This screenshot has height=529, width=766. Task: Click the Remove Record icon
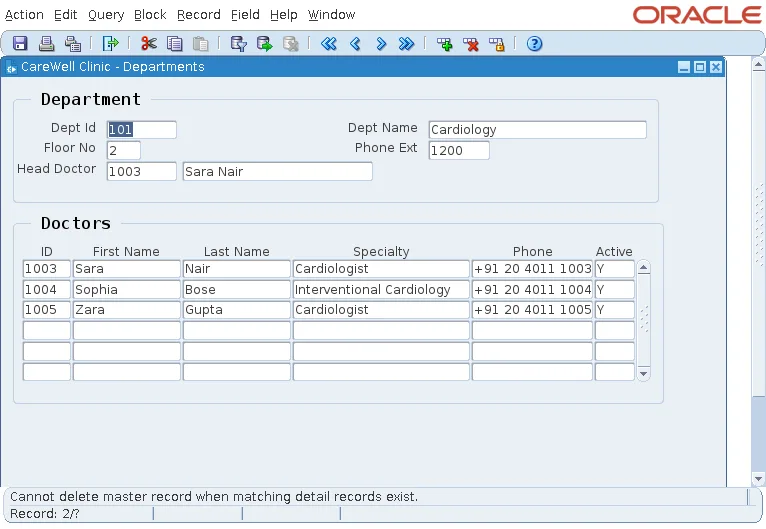click(471, 44)
